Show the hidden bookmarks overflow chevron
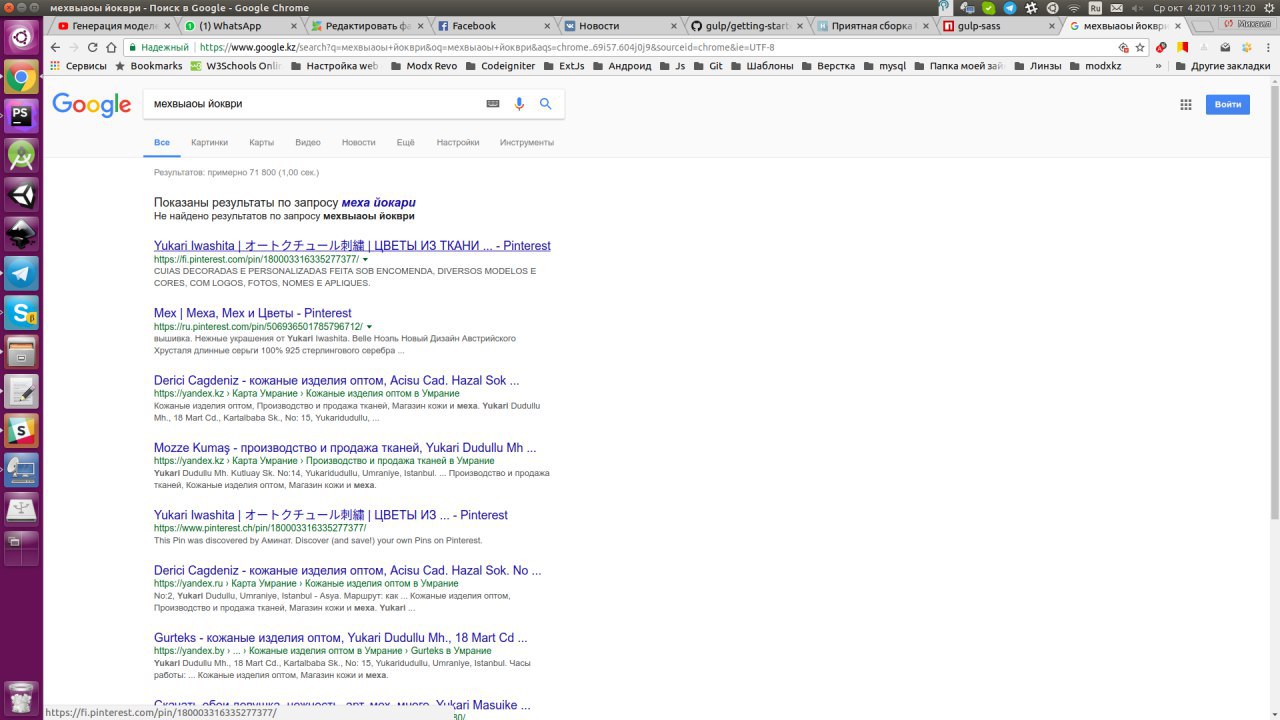This screenshot has height=720, width=1280. pos(1159,66)
